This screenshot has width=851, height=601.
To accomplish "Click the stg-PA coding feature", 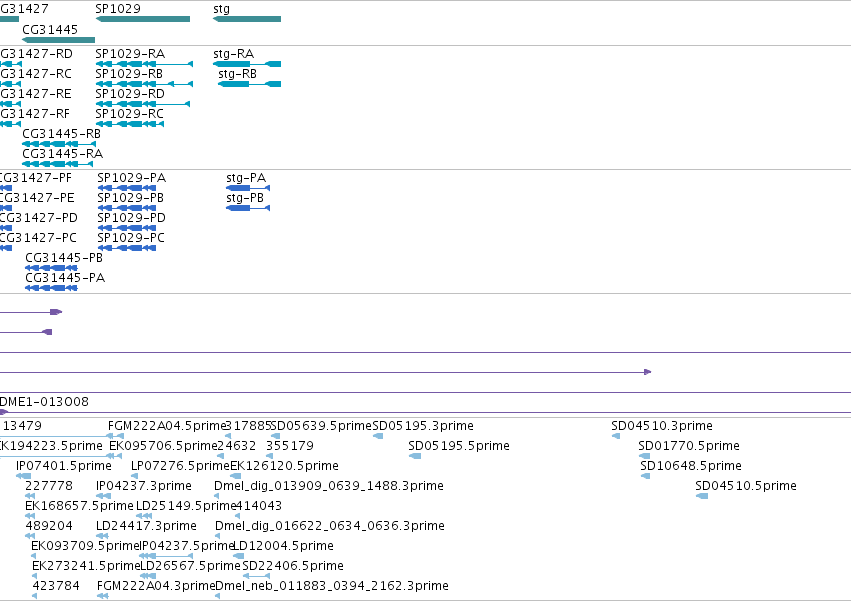I will [x=248, y=188].
